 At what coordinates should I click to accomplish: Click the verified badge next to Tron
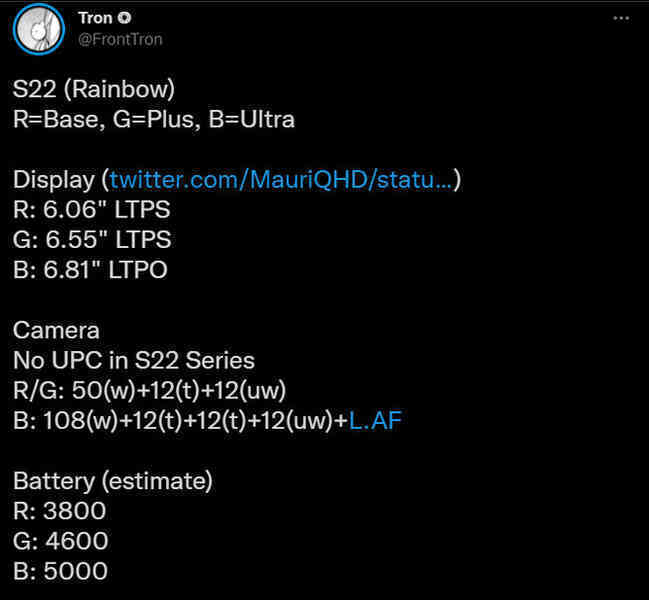(124, 18)
